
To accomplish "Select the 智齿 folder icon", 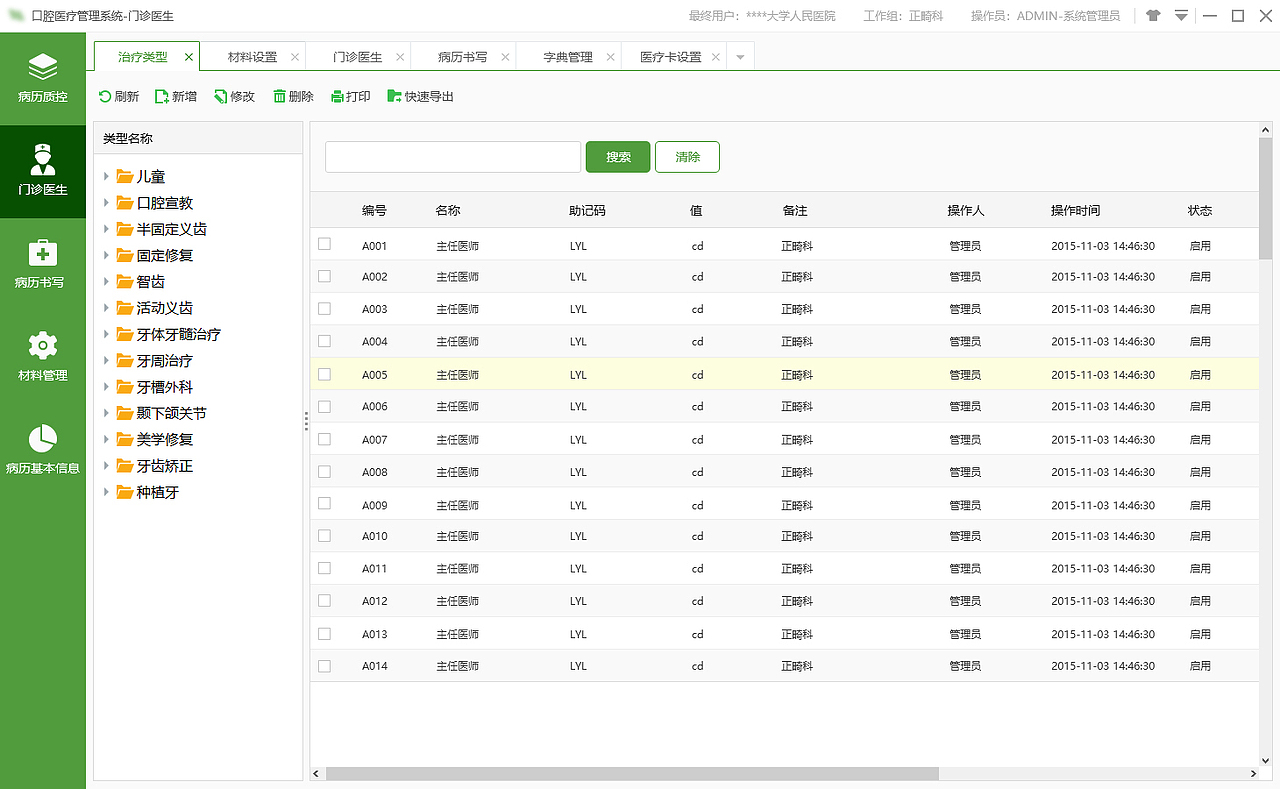I will click(x=125, y=282).
